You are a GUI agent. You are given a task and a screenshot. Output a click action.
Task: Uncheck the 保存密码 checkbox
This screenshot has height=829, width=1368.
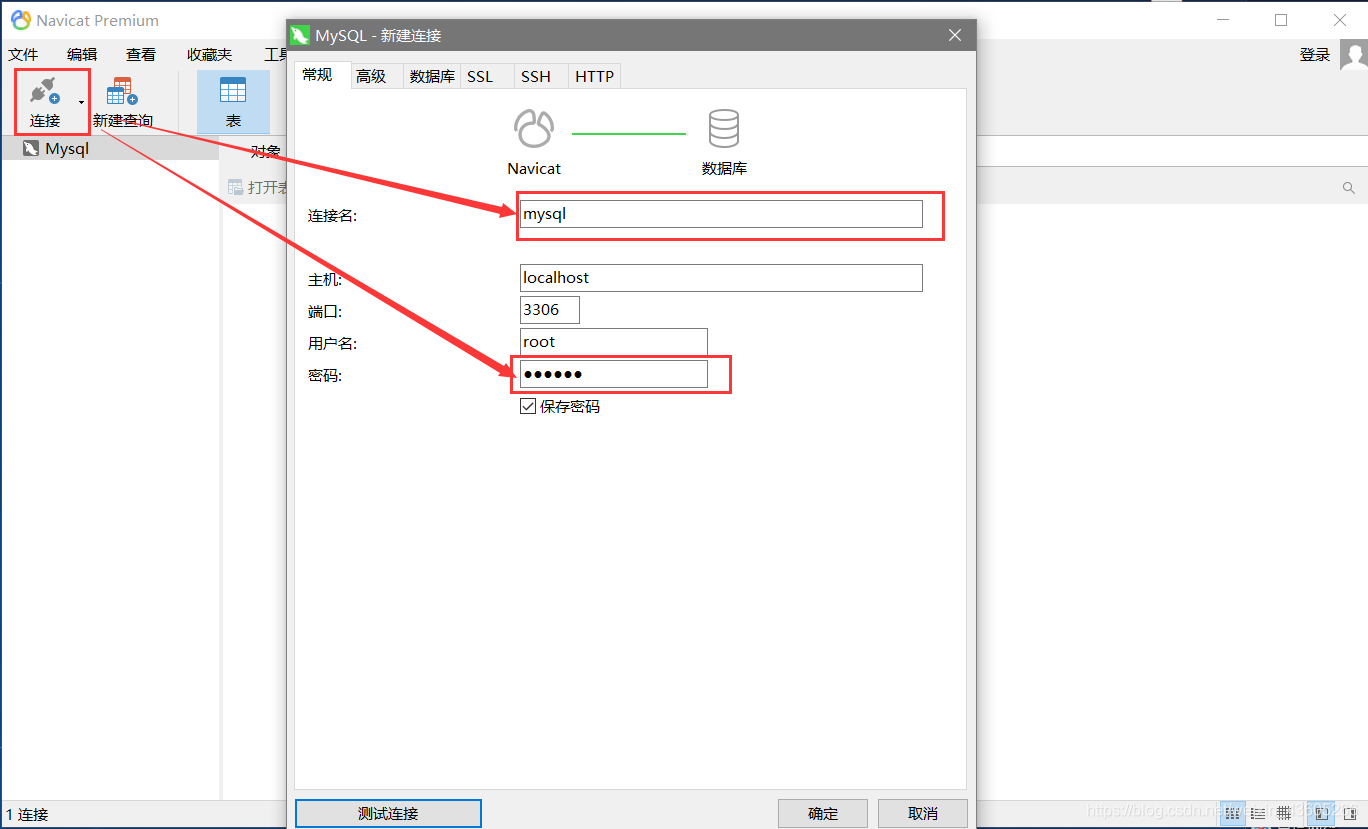[528, 406]
